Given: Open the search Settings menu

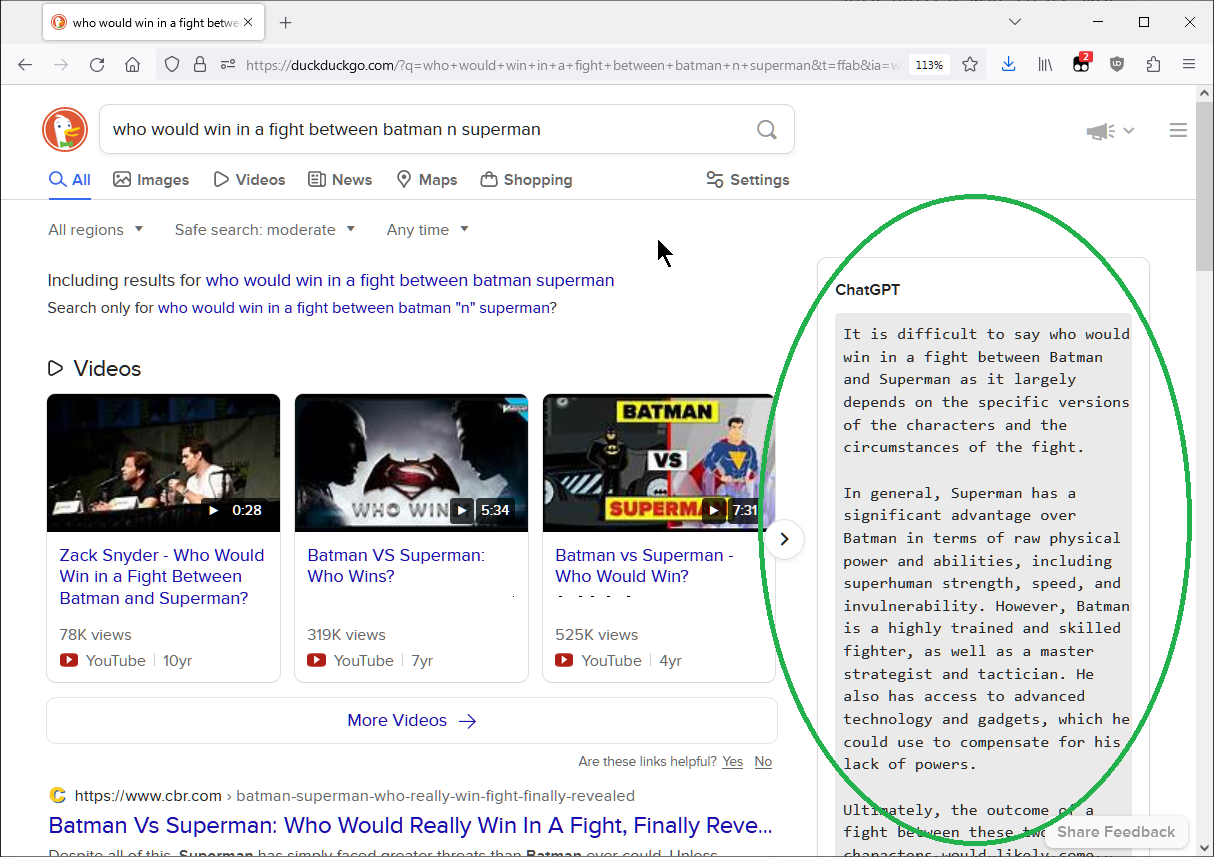Looking at the screenshot, I should pyautogui.click(x=748, y=180).
